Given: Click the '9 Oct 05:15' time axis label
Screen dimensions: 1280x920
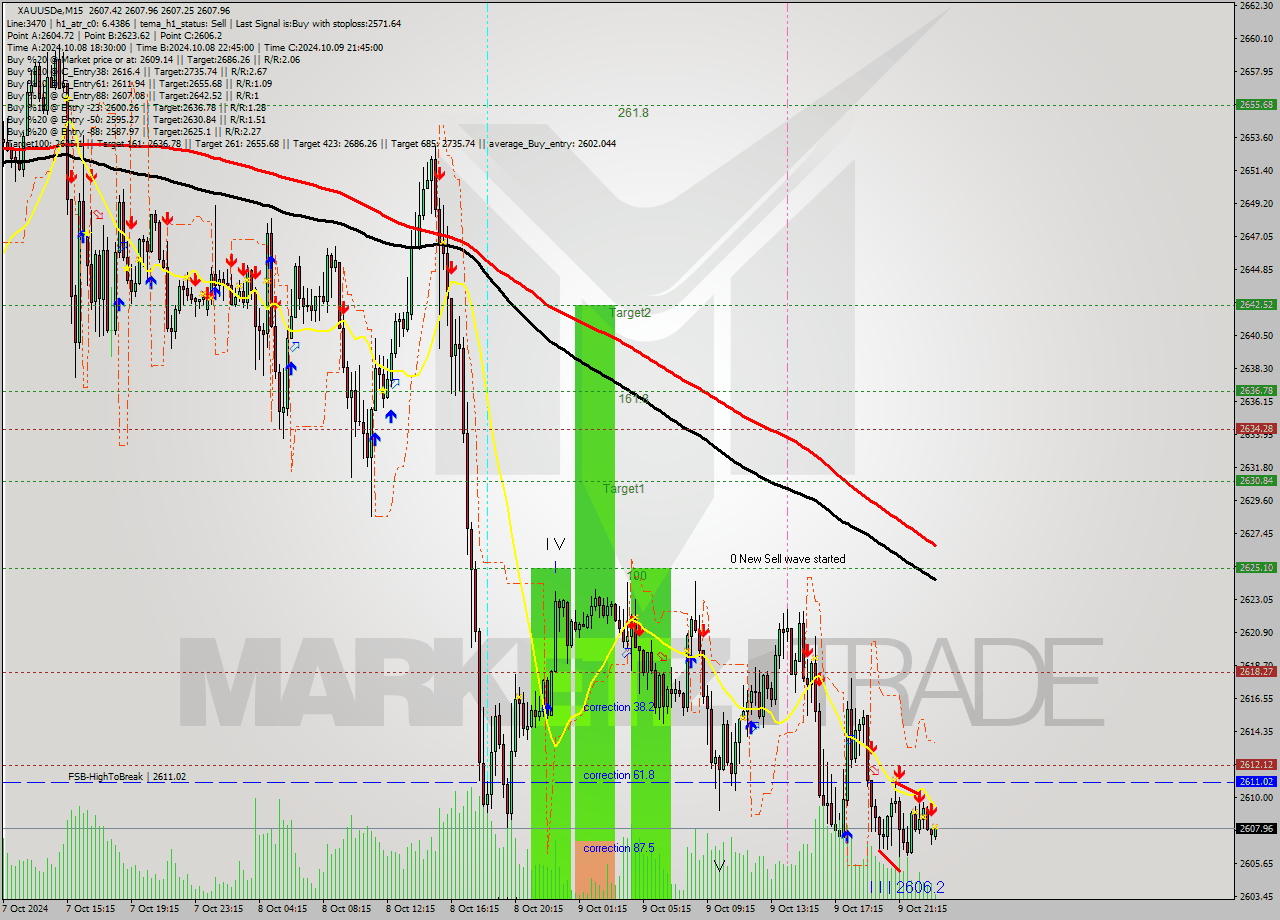Looking at the screenshot, I should click(x=666, y=910).
